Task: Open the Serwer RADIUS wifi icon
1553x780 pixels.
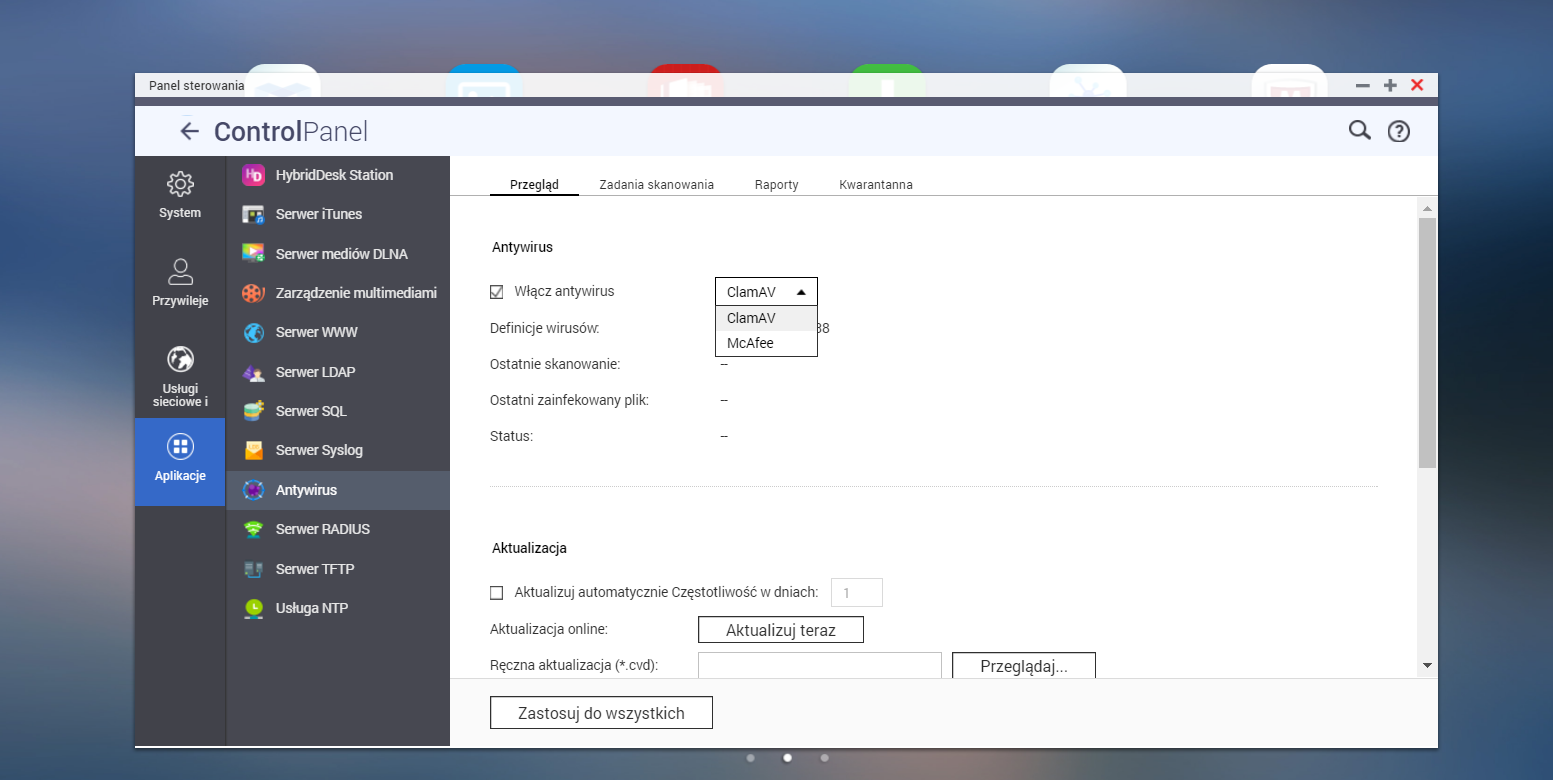Action: pos(253,529)
